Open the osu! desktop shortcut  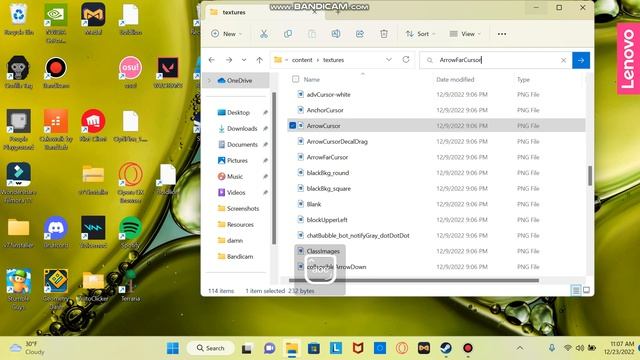click(131, 72)
